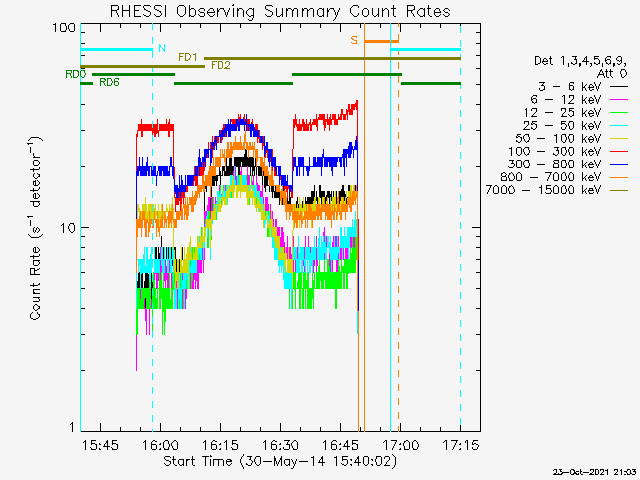
Task: Click the black line swatch for 3 - 6 keV
Action: [619, 87]
